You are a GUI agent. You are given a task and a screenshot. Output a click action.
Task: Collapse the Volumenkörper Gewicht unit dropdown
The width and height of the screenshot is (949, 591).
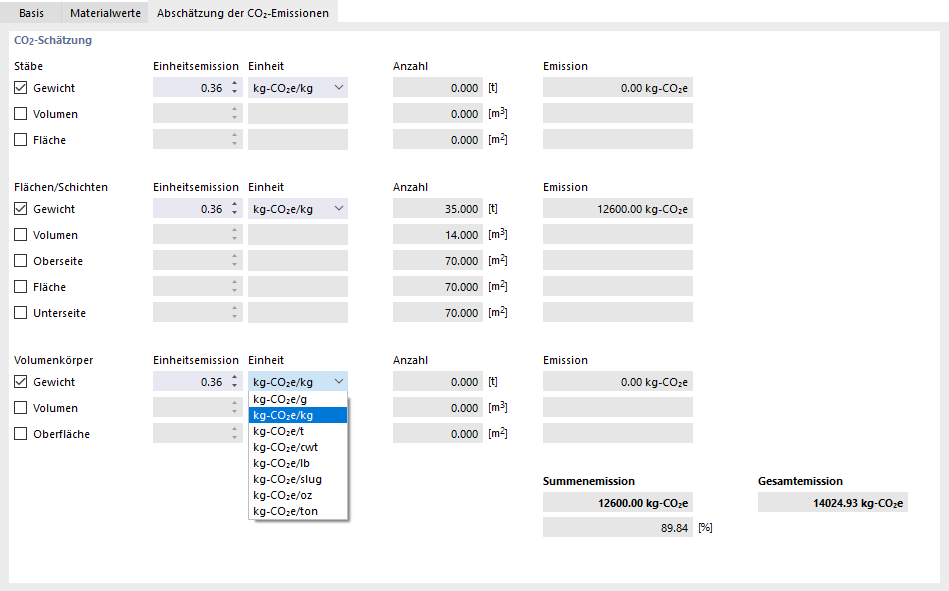(x=298, y=382)
